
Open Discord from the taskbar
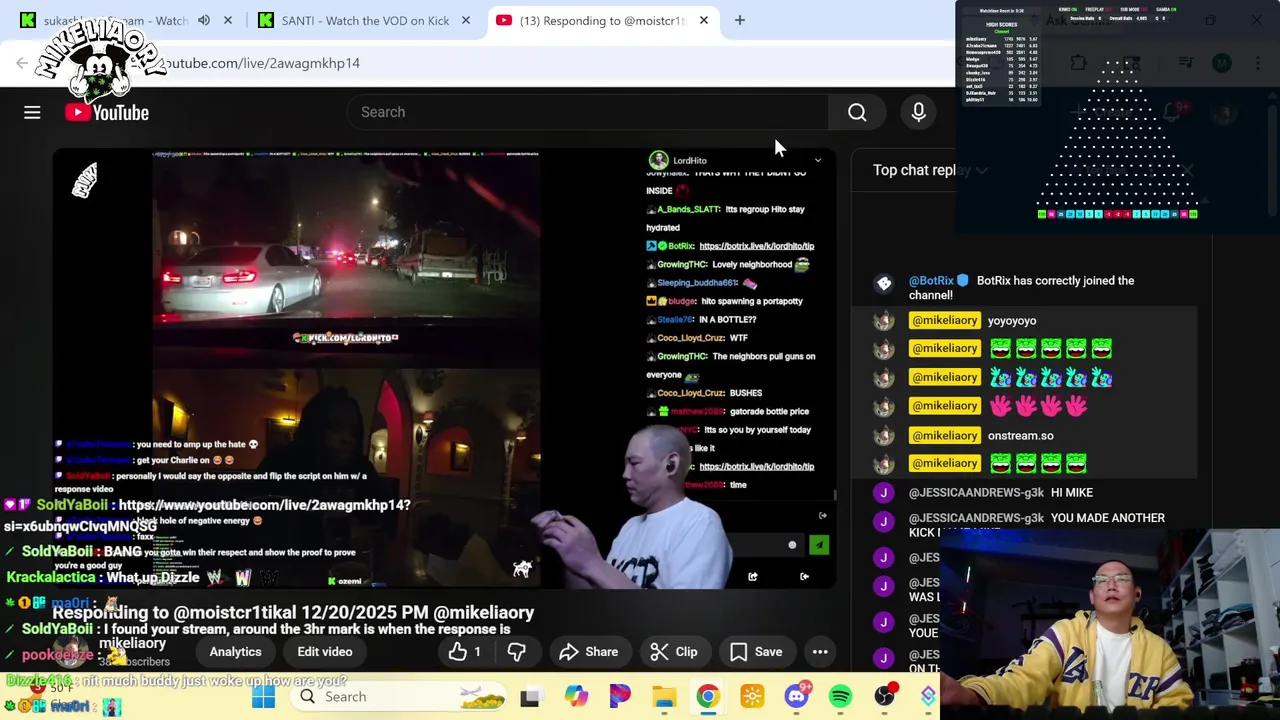796,697
